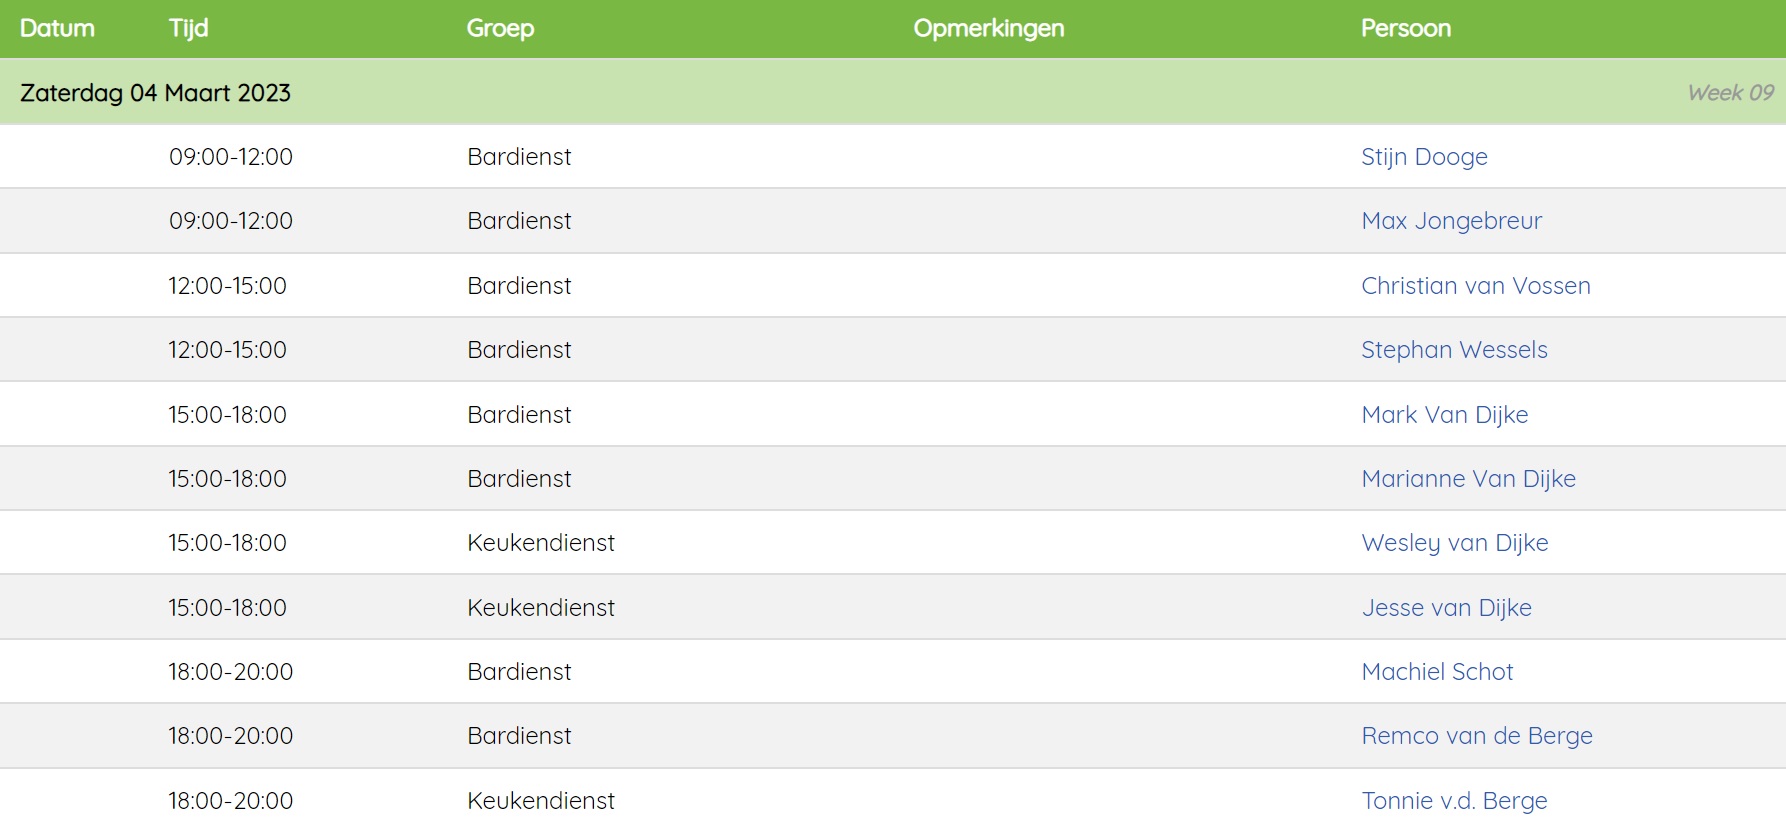This screenshot has height=826, width=1786.
Task: Select the Jesse van Dijke link
Action: click(x=1446, y=608)
